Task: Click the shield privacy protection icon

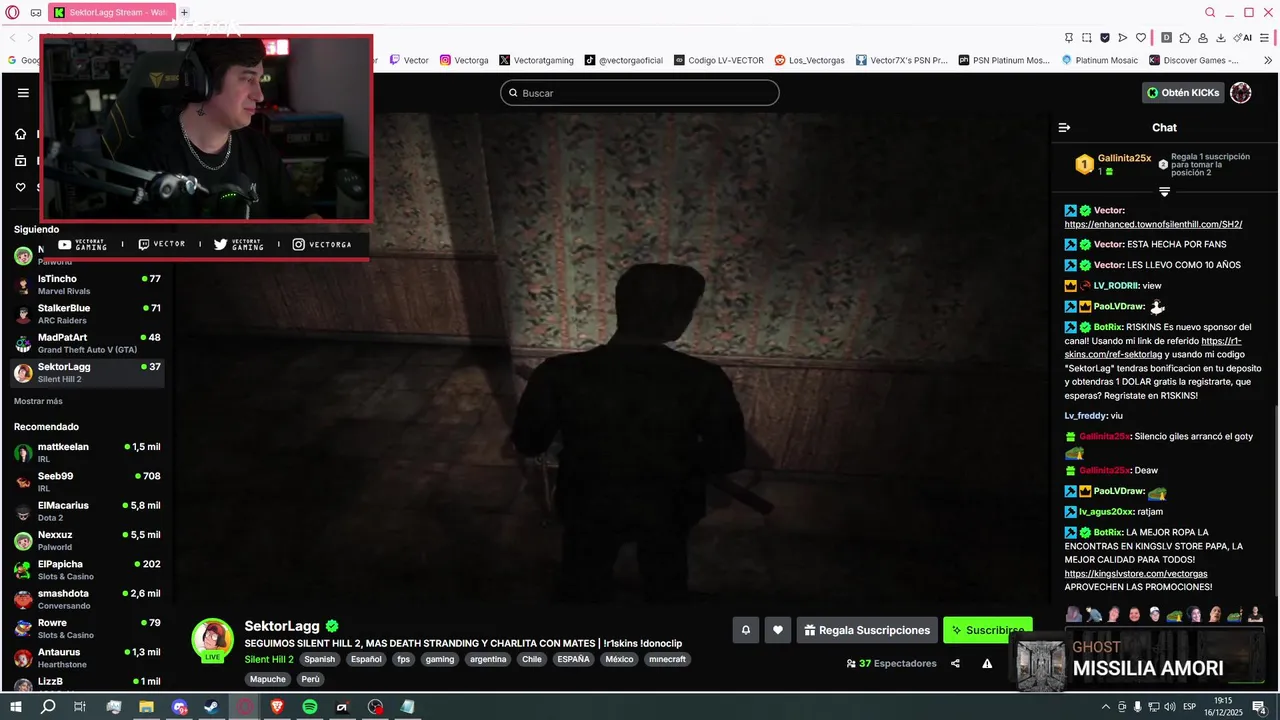Action: (x=1105, y=38)
